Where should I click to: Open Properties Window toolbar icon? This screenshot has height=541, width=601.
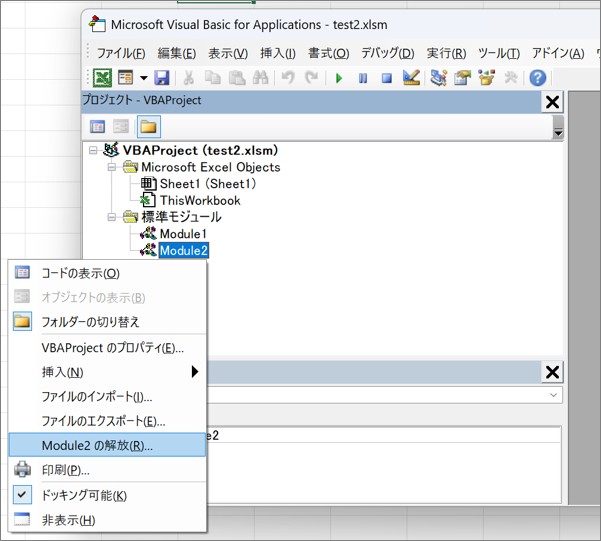click(x=463, y=78)
